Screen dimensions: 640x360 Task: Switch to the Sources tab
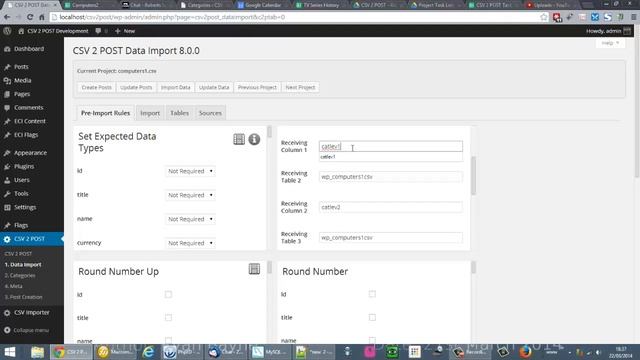click(210, 113)
